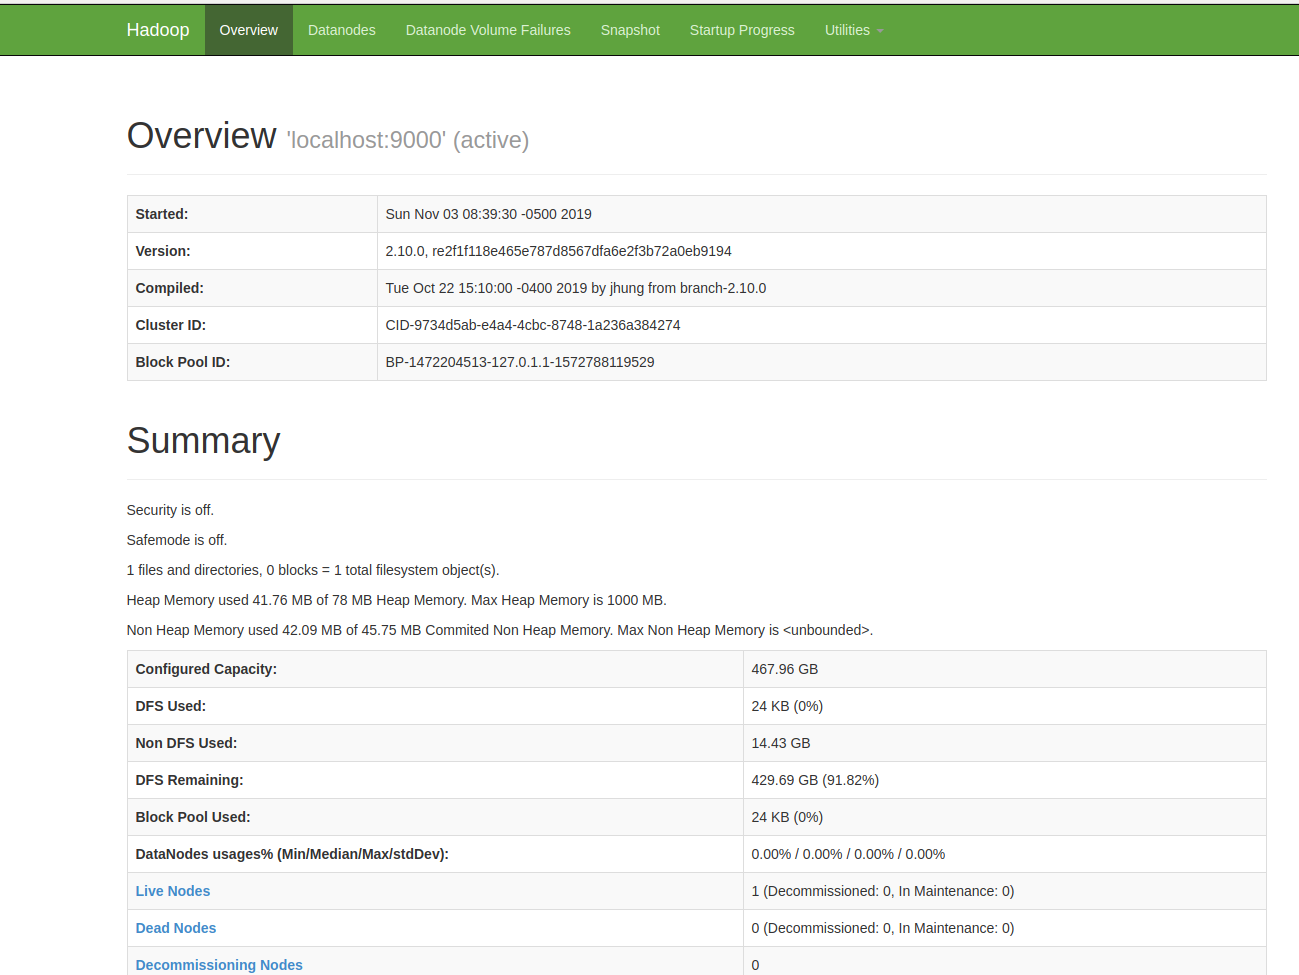The image size is (1299, 975).
Task: Click the 'Version:' row label
Action: [163, 251]
